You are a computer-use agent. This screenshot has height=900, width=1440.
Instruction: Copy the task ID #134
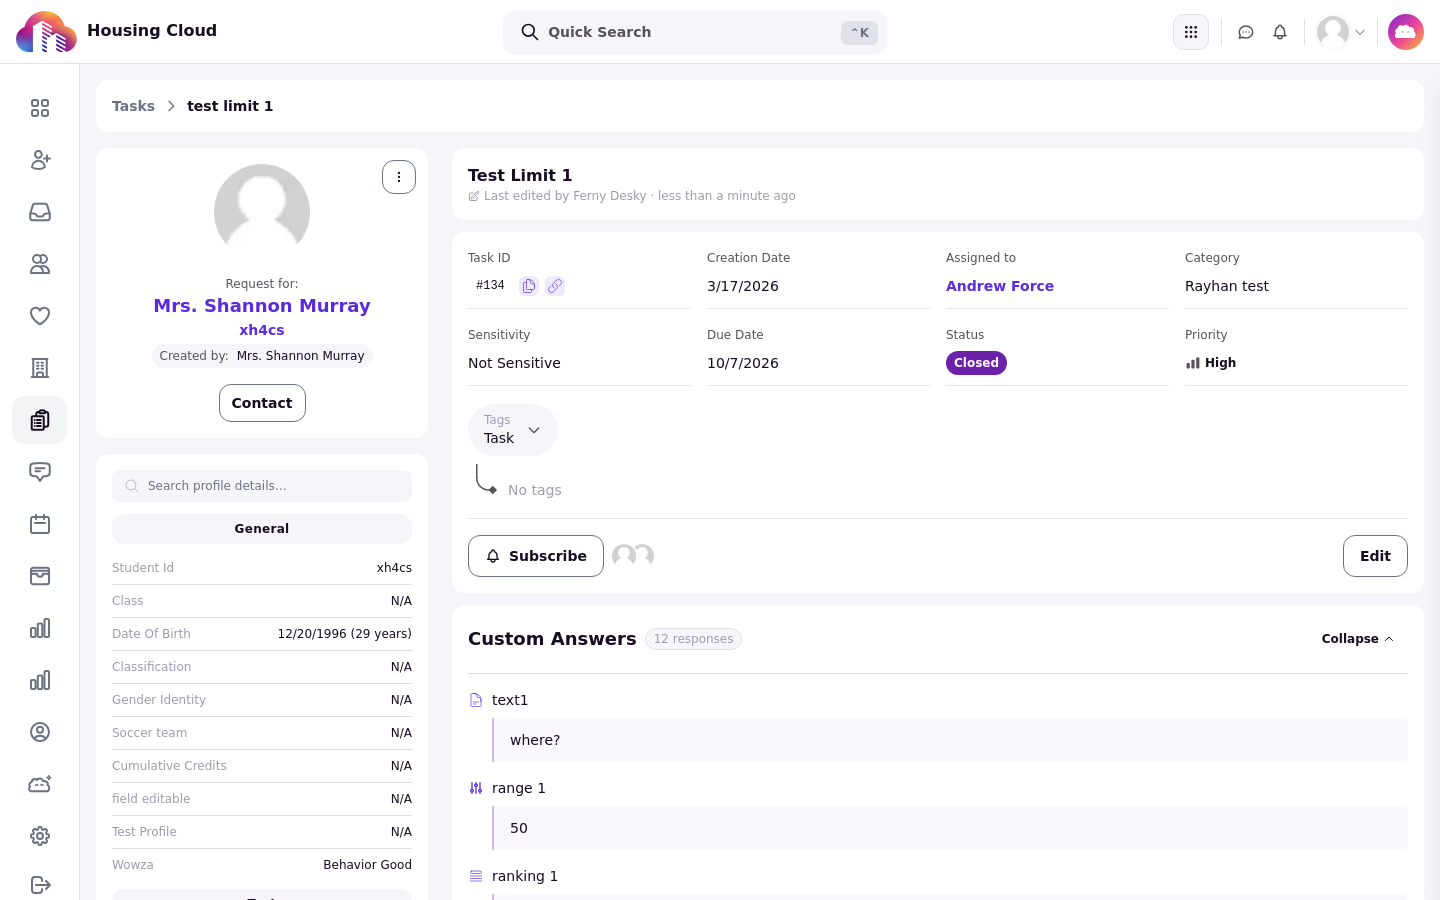pyautogui.click(x=529, y=286)
